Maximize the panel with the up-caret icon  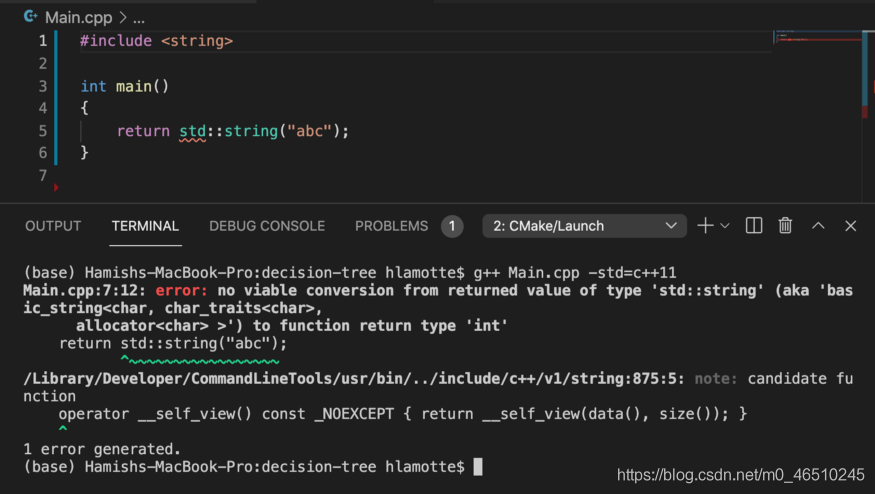click(x=818, y=226)
